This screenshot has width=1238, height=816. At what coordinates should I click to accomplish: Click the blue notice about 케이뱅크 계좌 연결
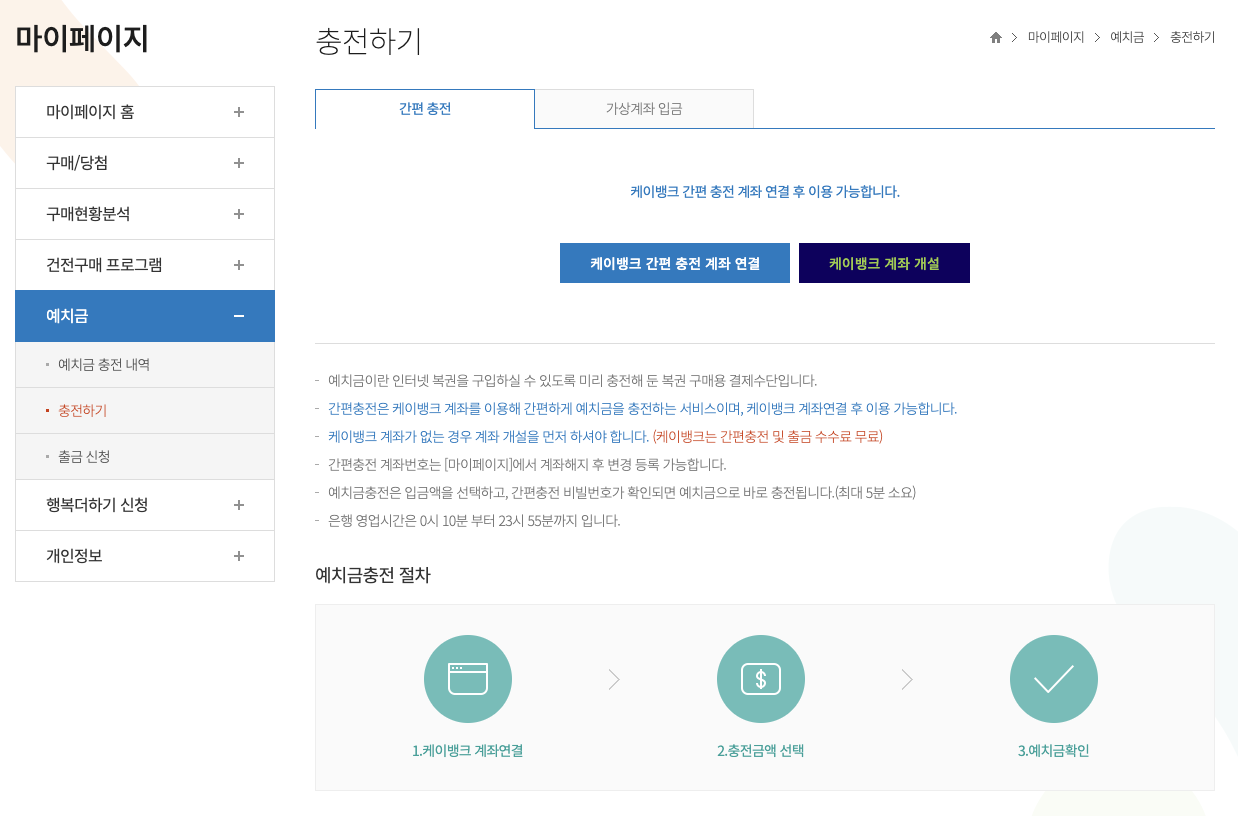tap(765, 192)
